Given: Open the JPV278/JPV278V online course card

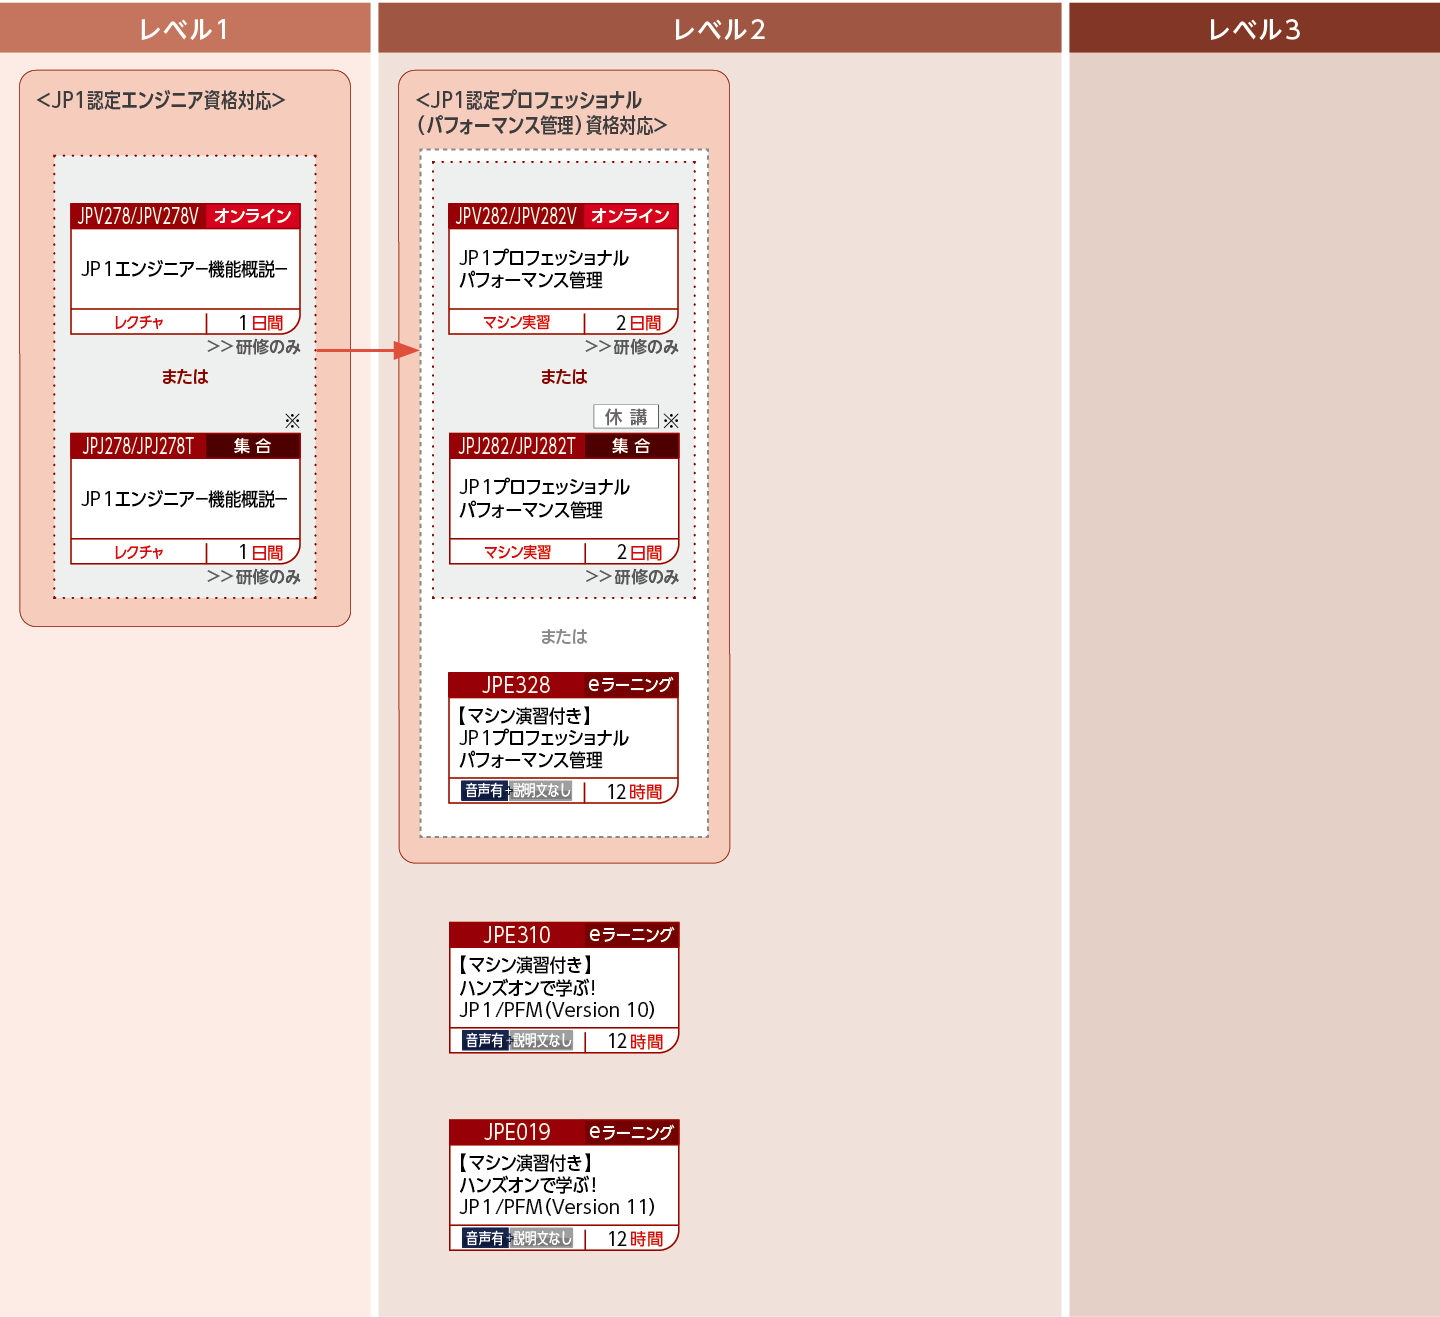Looking at the screenshot, I should click(185, 269).
